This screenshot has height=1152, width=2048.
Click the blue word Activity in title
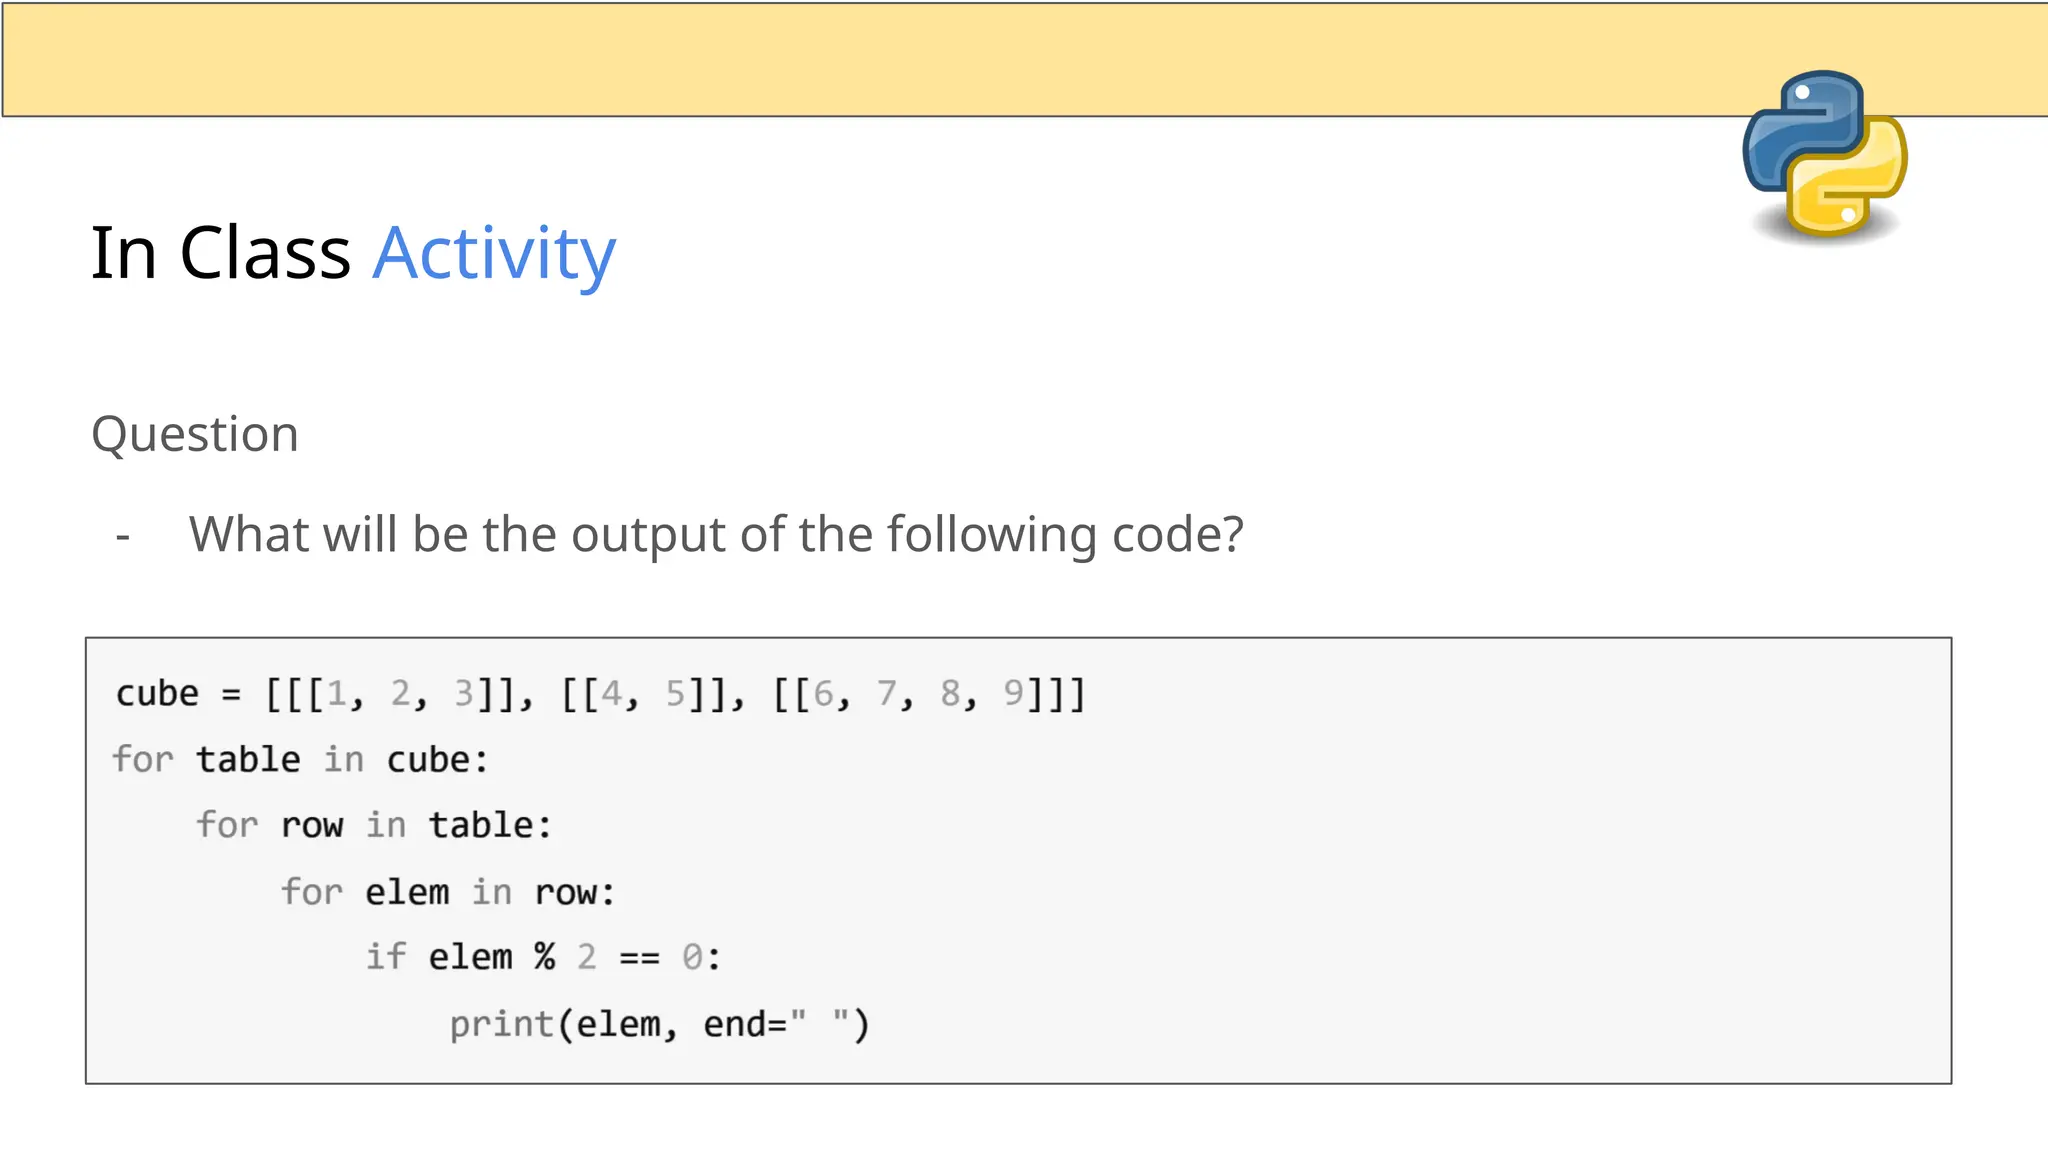click(x=494, y=256)
